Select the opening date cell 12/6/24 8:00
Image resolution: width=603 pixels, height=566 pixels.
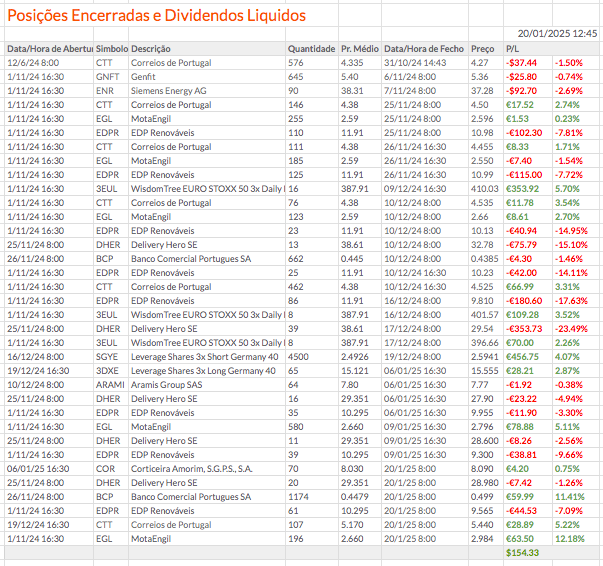33,63
